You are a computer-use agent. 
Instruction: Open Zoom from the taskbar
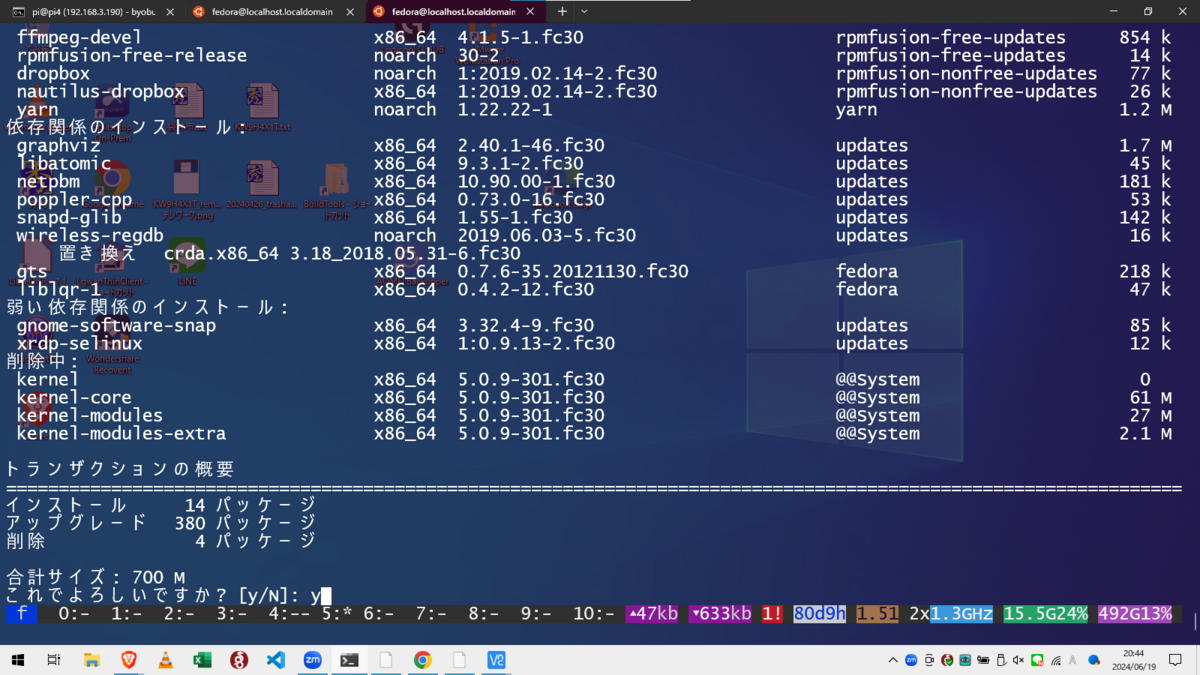tap(312, 660)
